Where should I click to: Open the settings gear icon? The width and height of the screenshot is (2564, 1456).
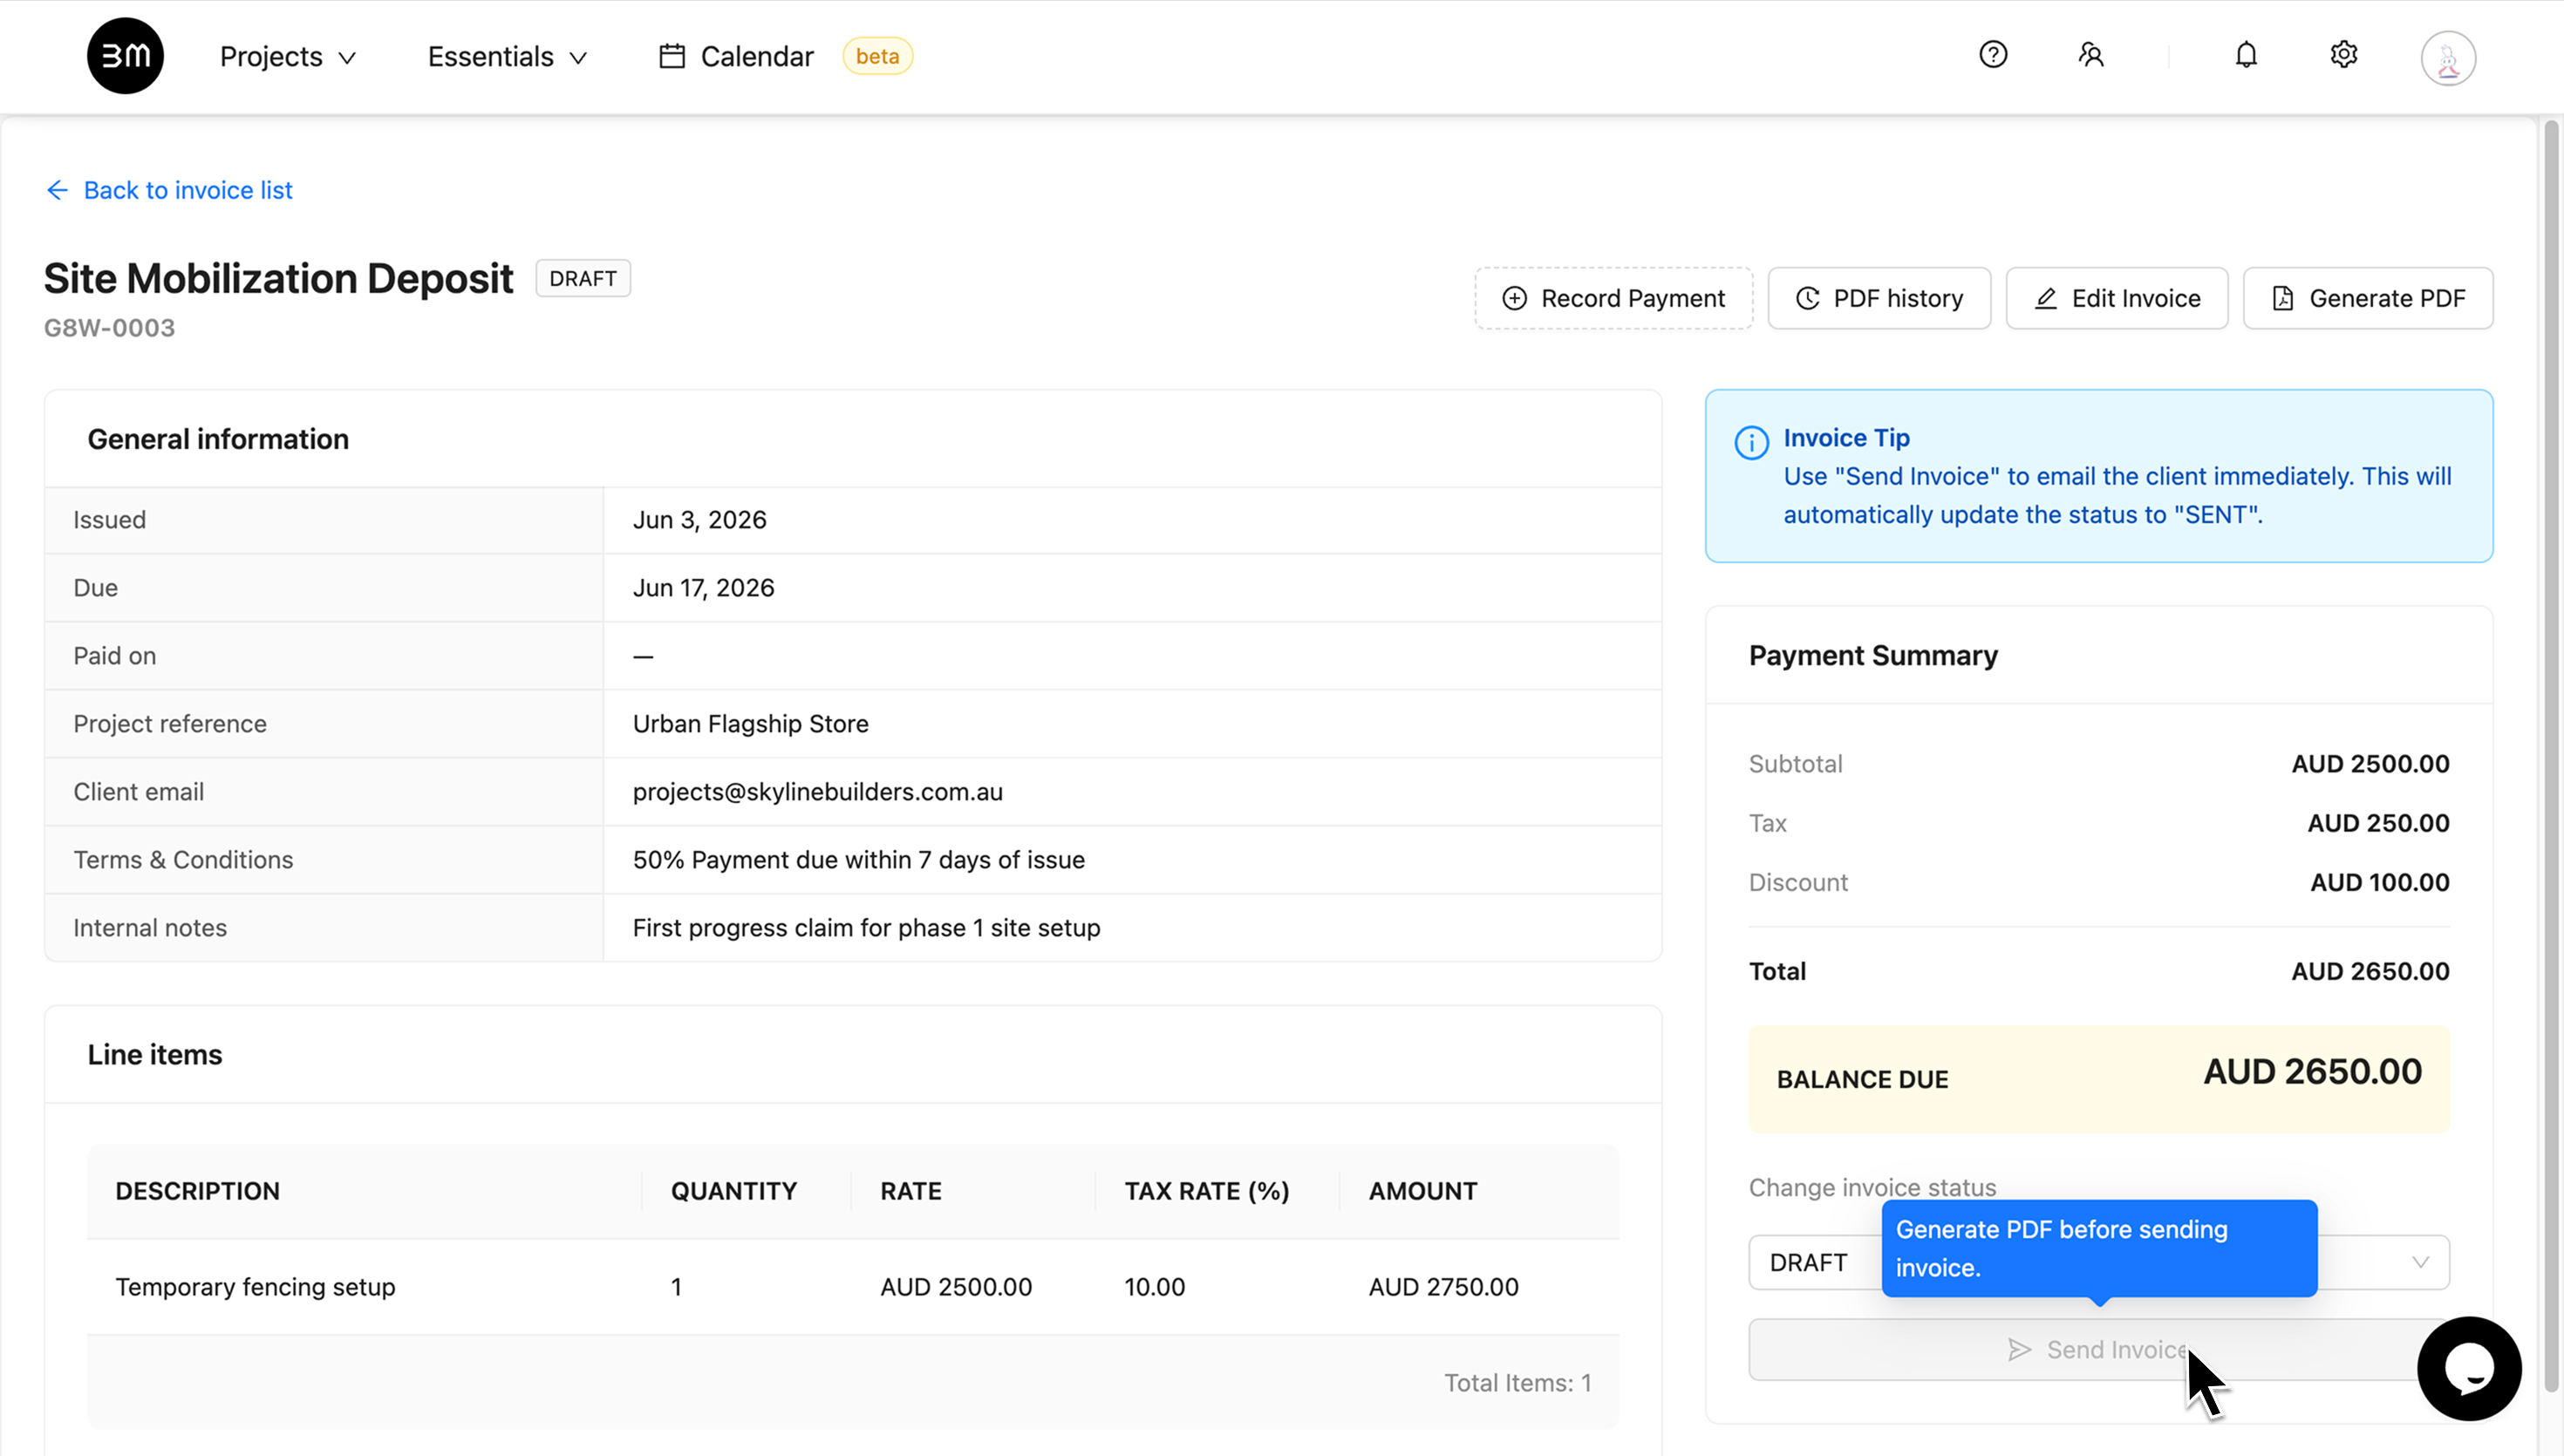tap(2343, 55)
